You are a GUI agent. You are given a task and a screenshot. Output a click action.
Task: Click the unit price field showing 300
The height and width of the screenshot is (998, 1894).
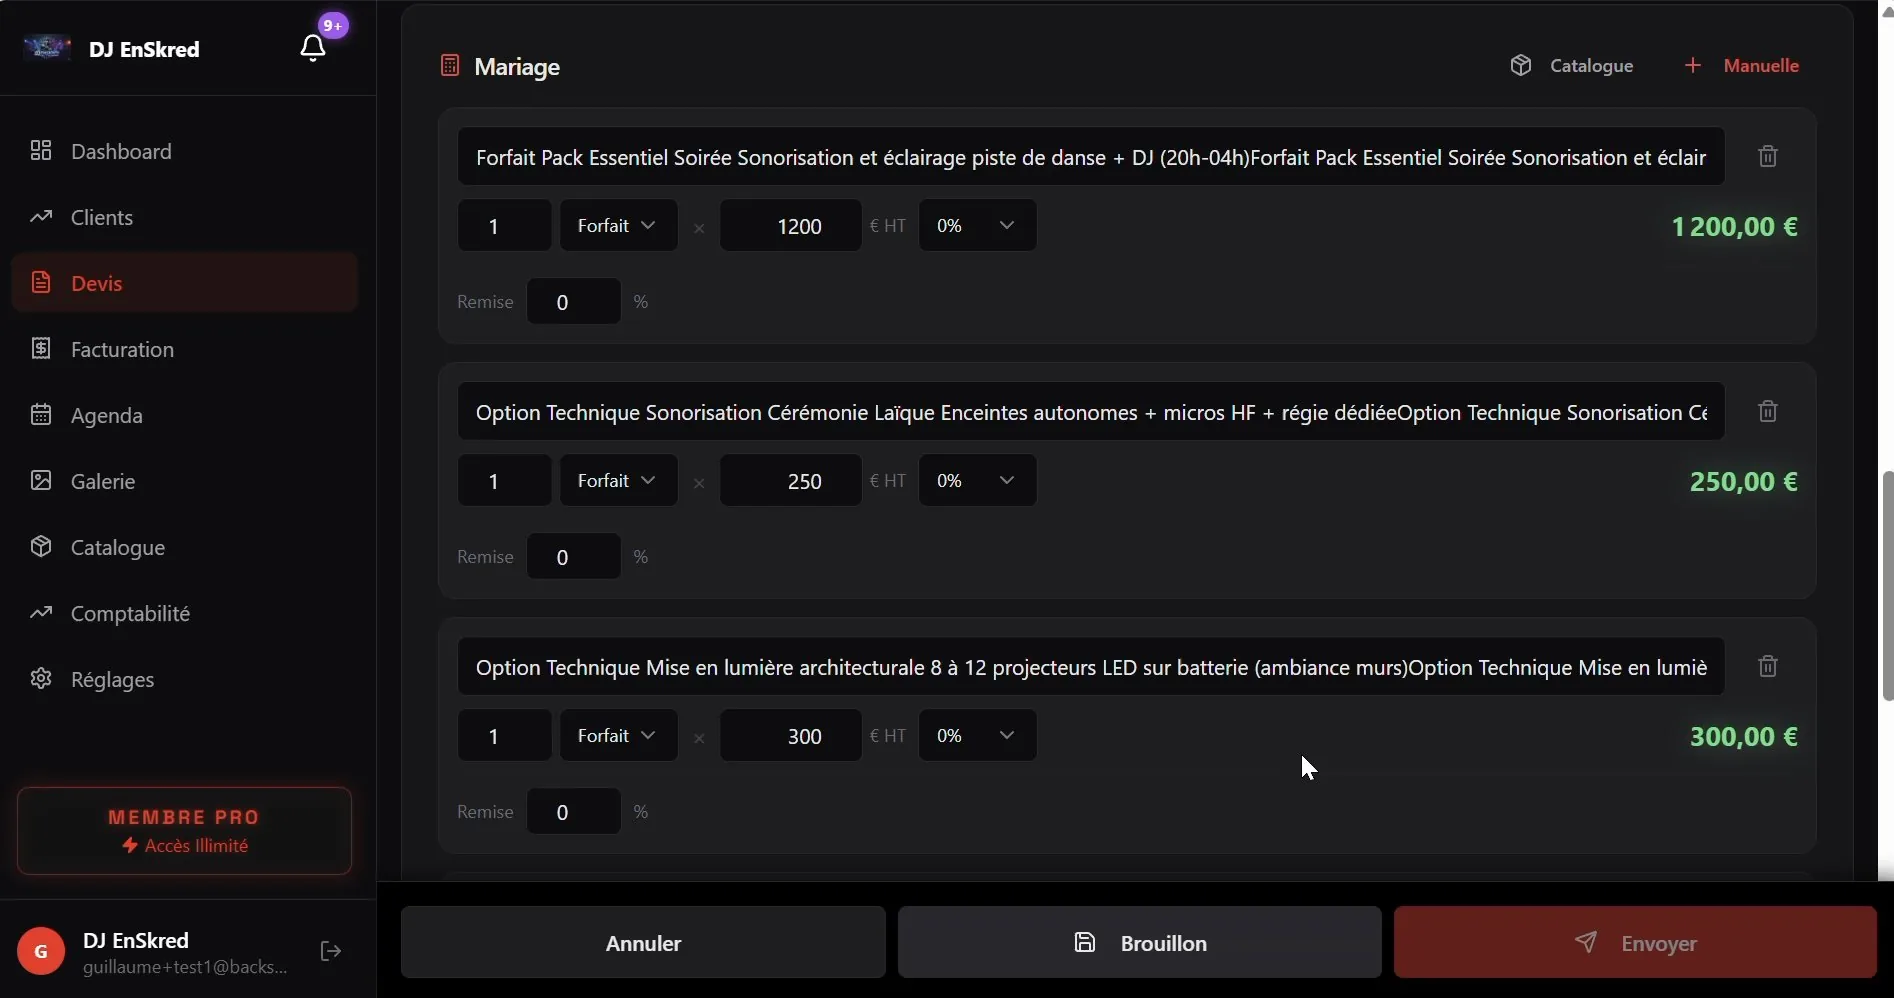pyautogui.click(x=790, y=736)
